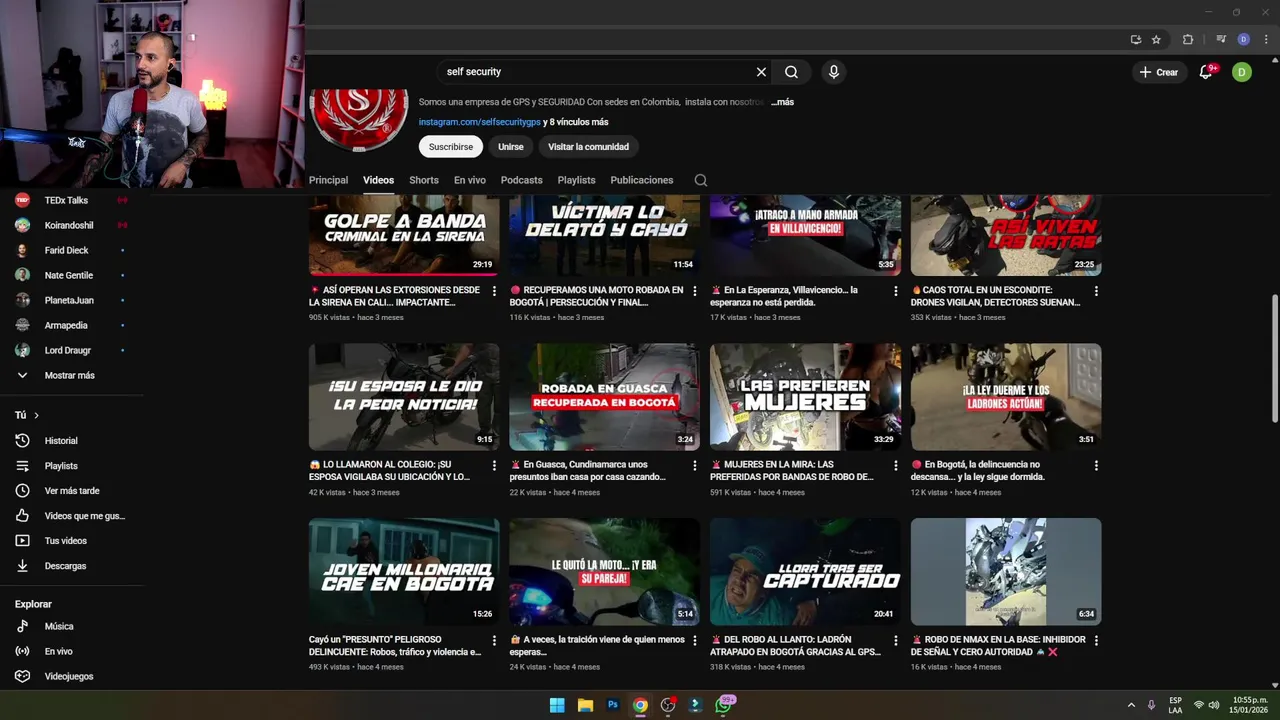Image resolution: width=1280 pixels, height=720 pixels.
Task: Open the En vivo channel tab
Action: [x=470, y=180]
